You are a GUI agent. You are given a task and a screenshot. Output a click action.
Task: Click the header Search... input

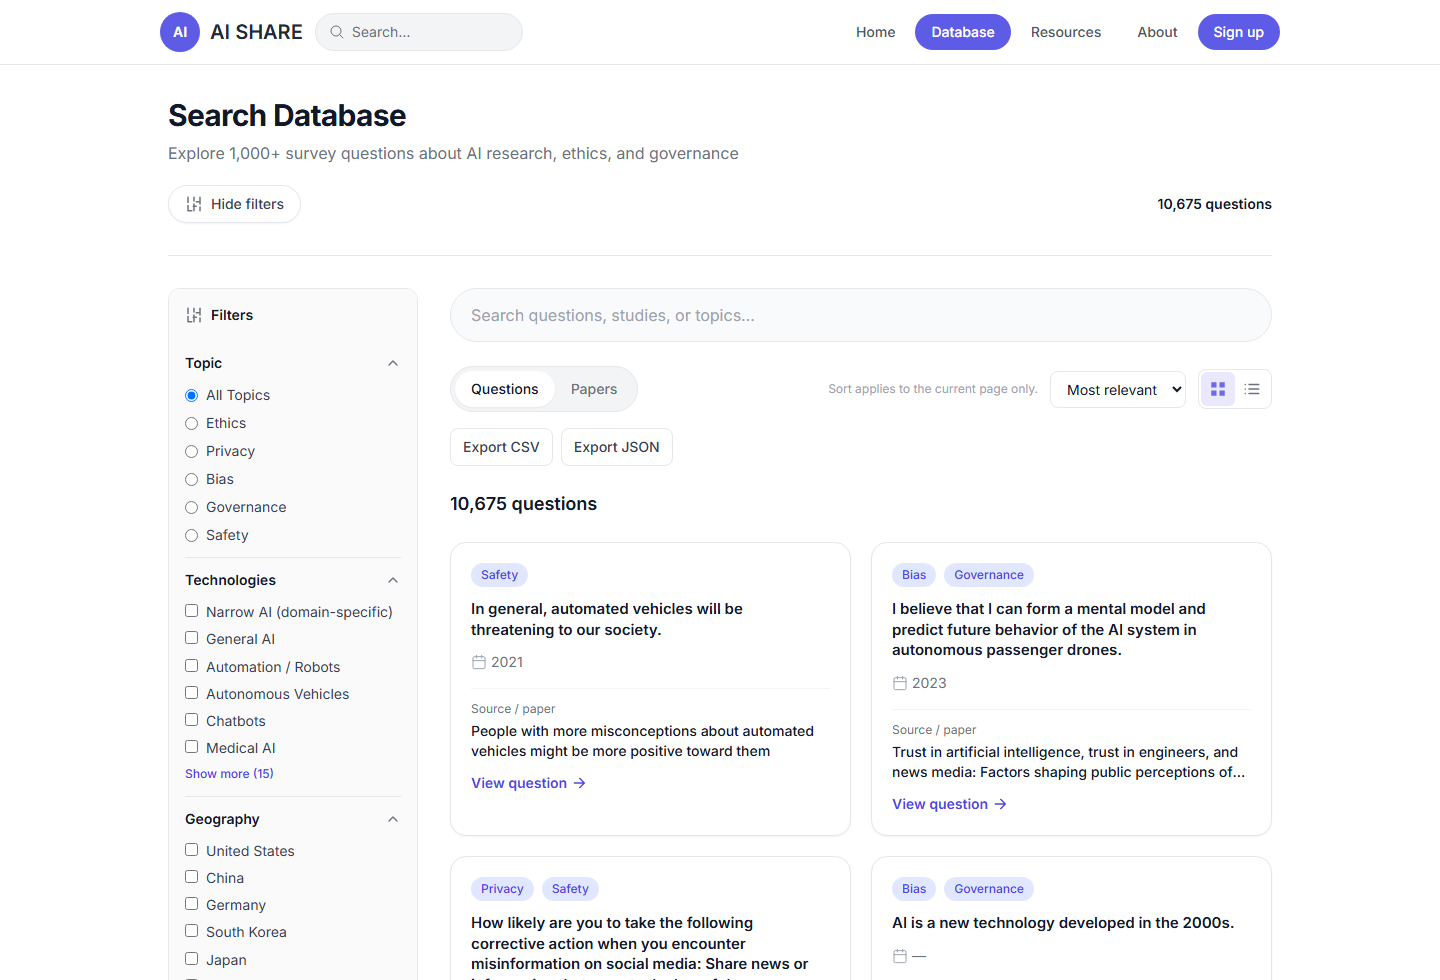[419, 32]
